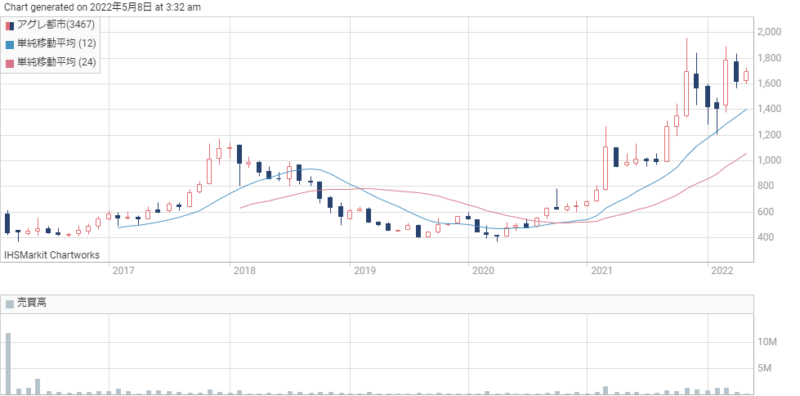This screenshot has height=396, width=800.
Task: Click the 600 price axis label
Action: point(765,212)
